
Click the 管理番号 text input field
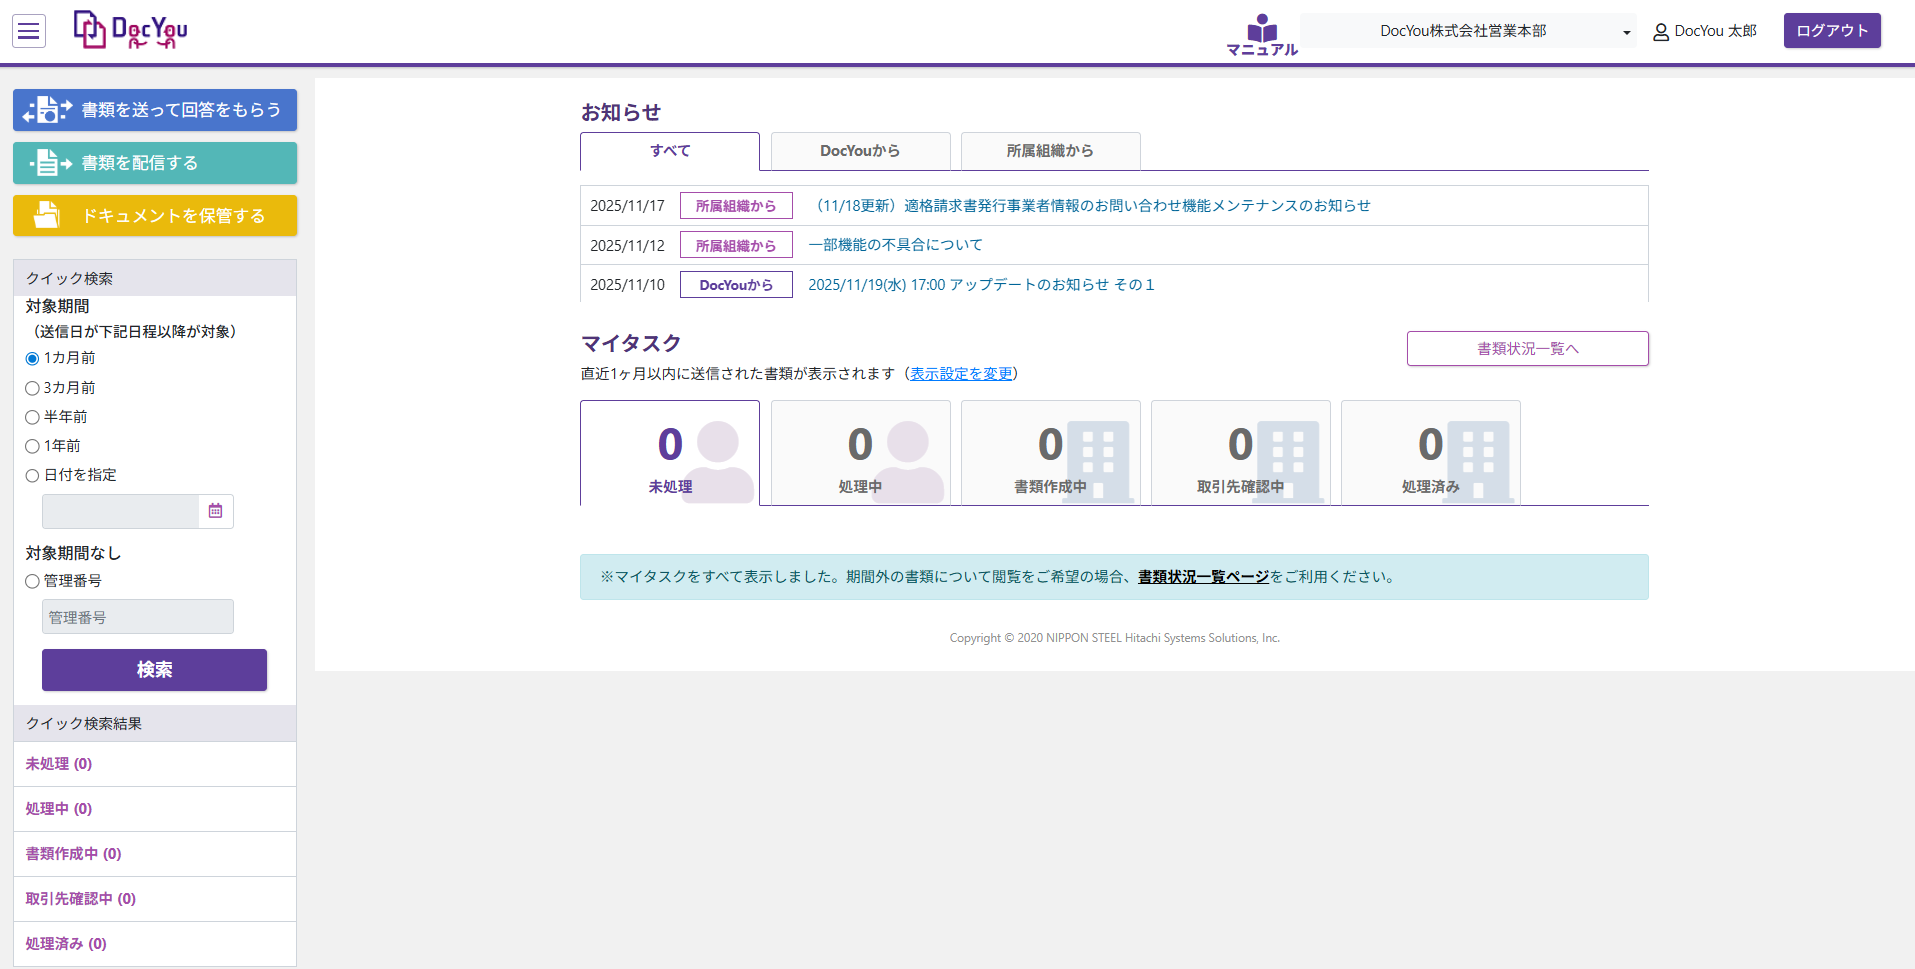(x=138, y=617)
